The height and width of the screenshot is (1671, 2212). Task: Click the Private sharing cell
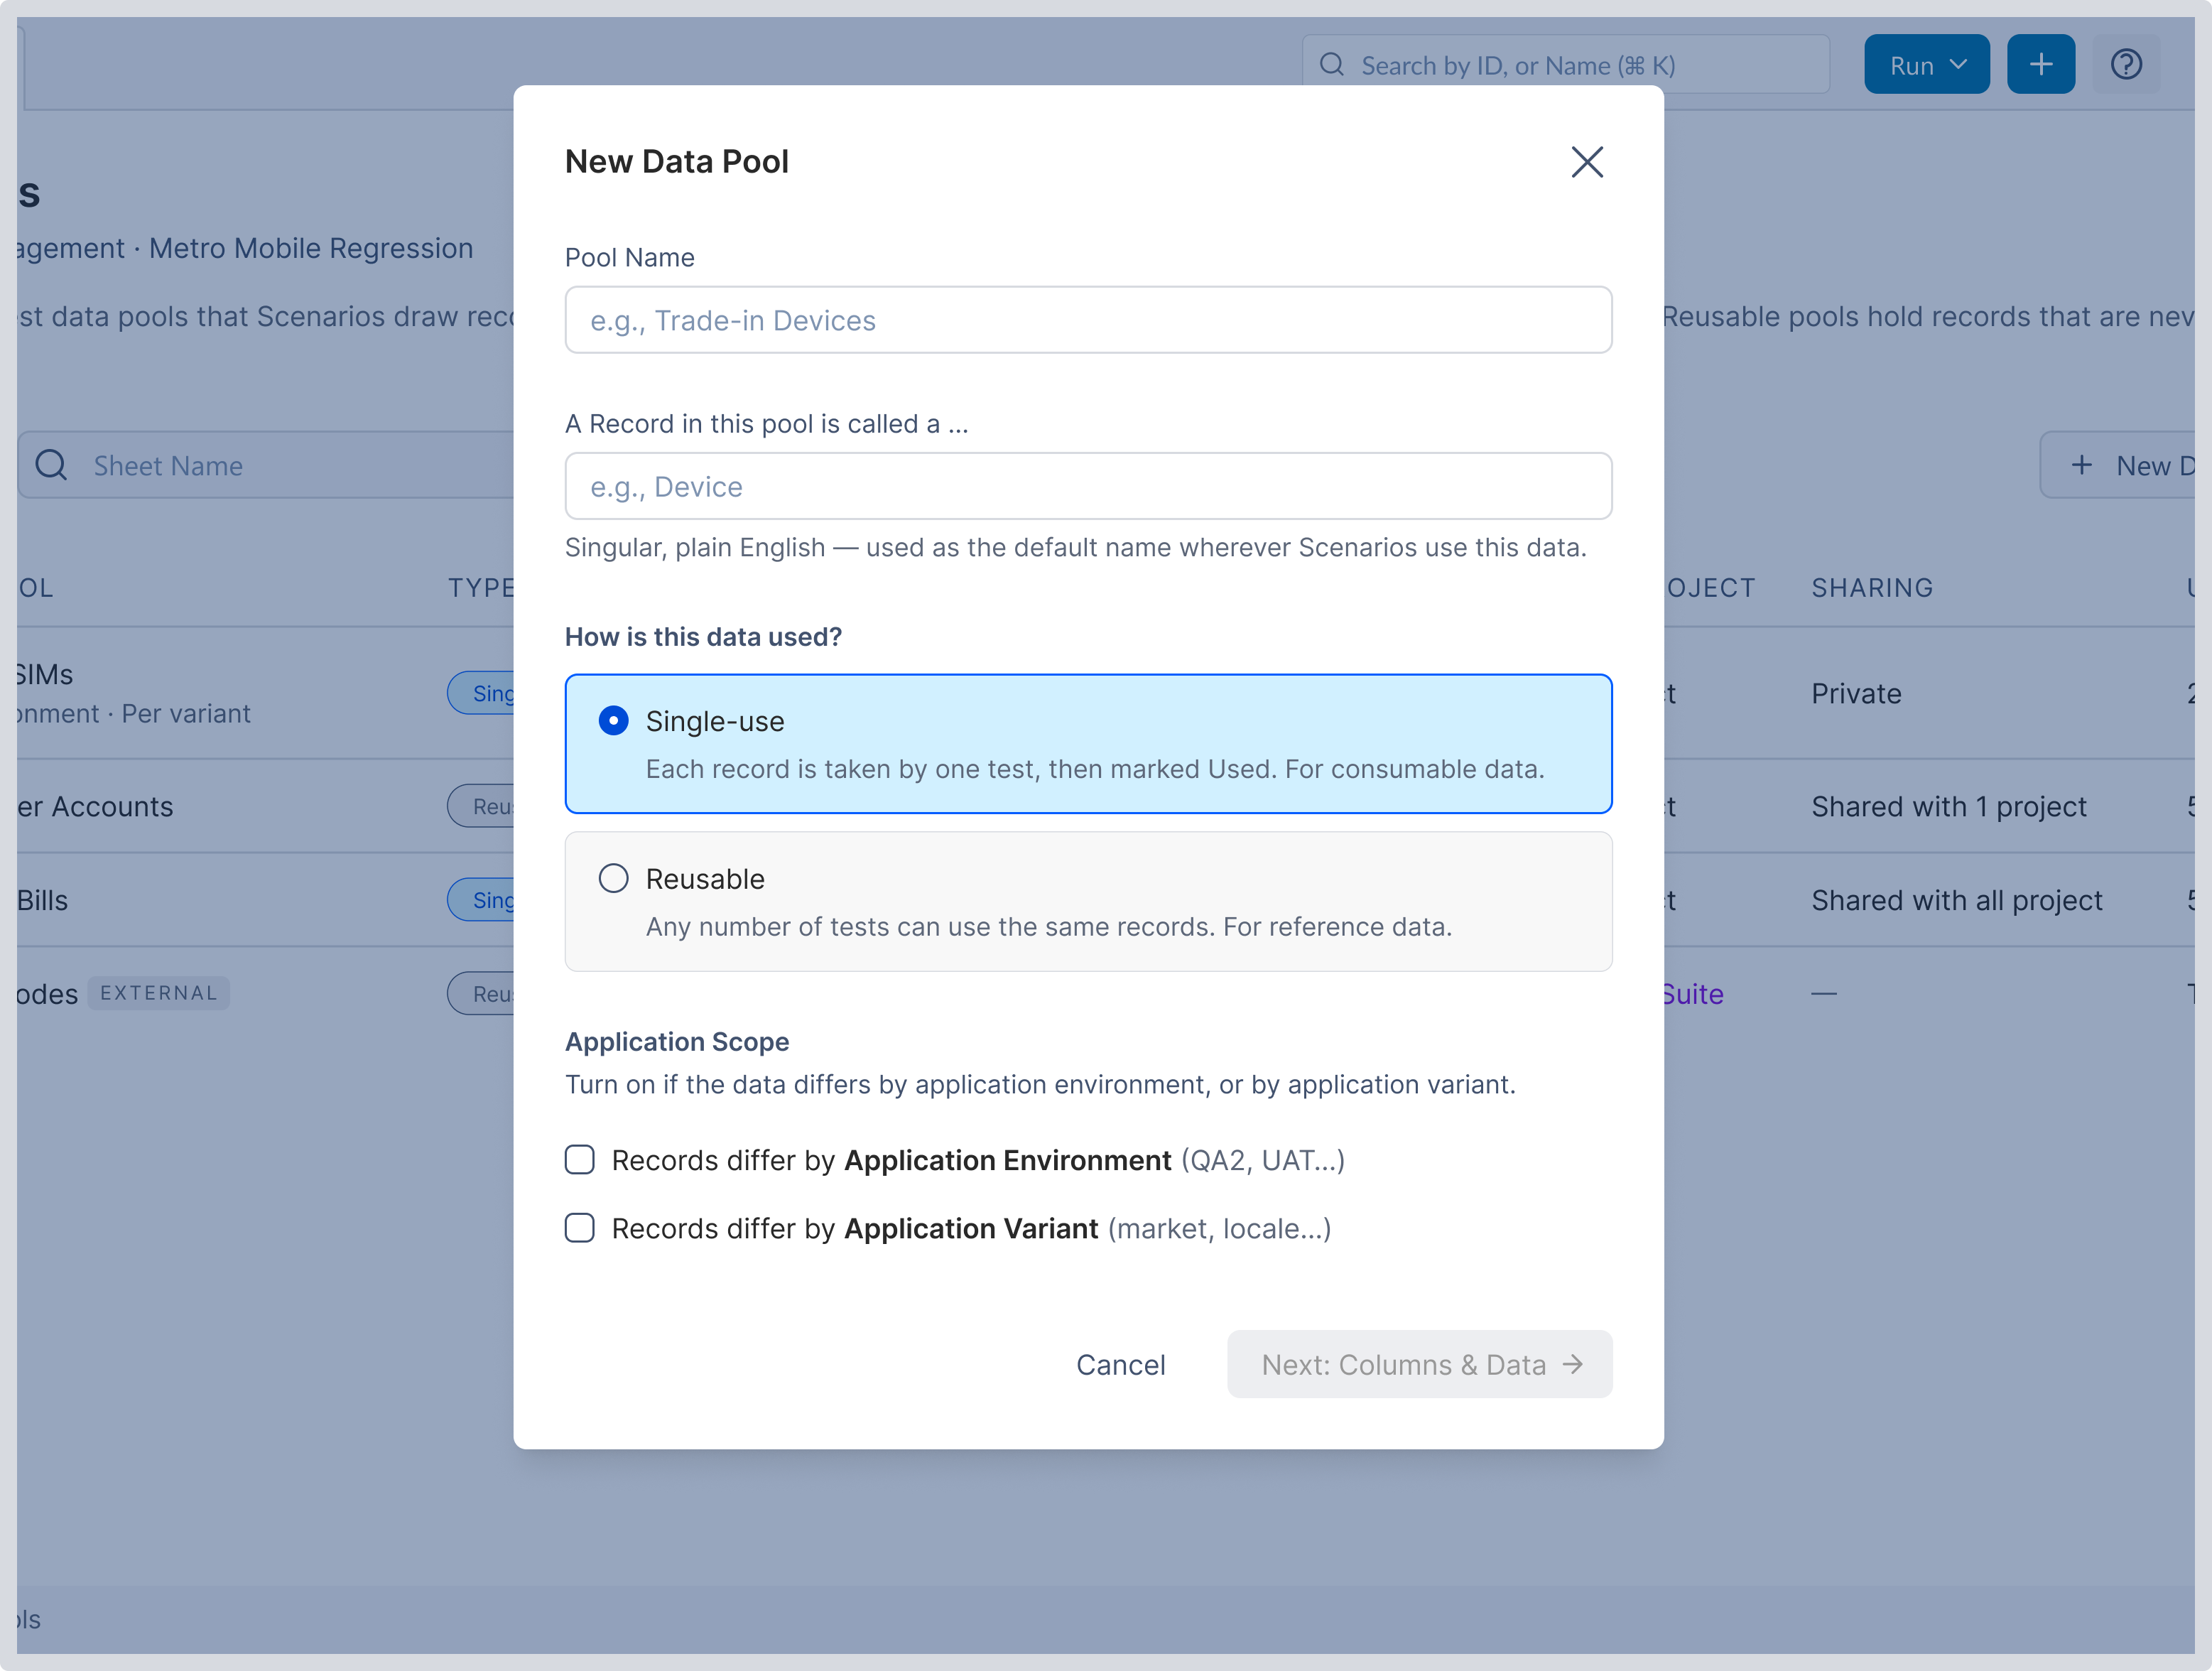[x=1856, y=693]
